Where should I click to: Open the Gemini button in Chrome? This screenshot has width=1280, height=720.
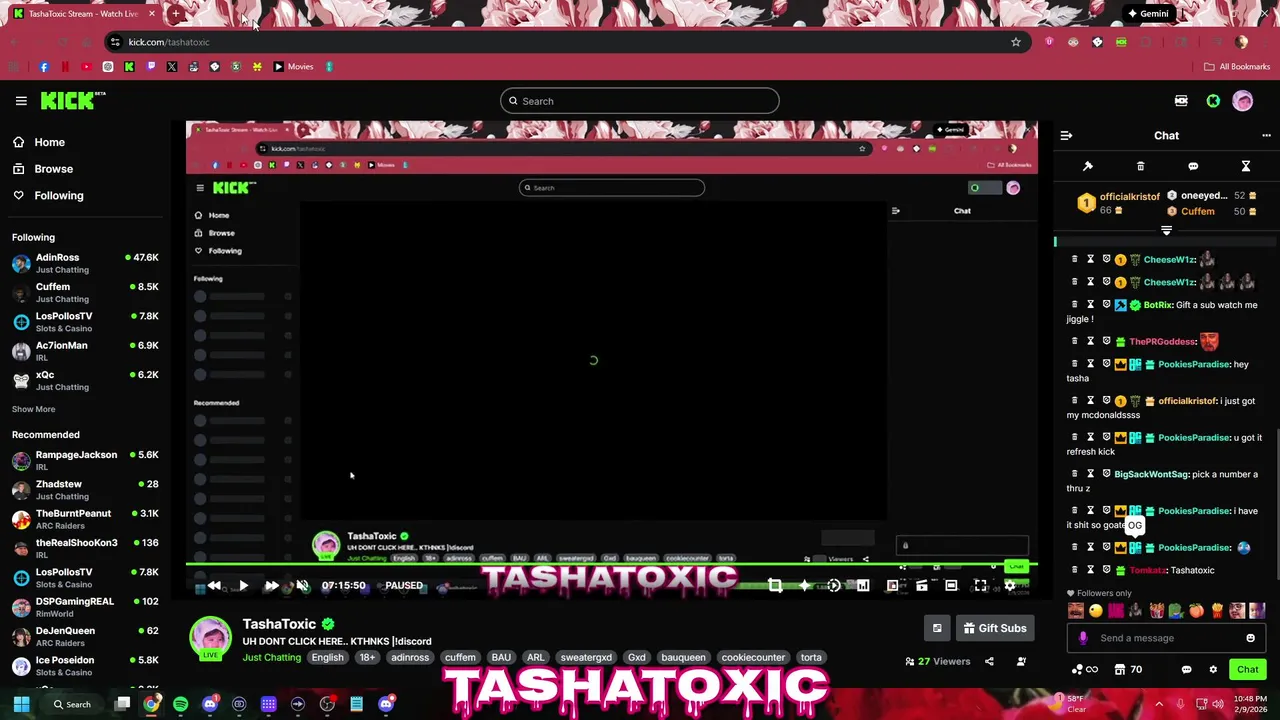[1147, 14]
